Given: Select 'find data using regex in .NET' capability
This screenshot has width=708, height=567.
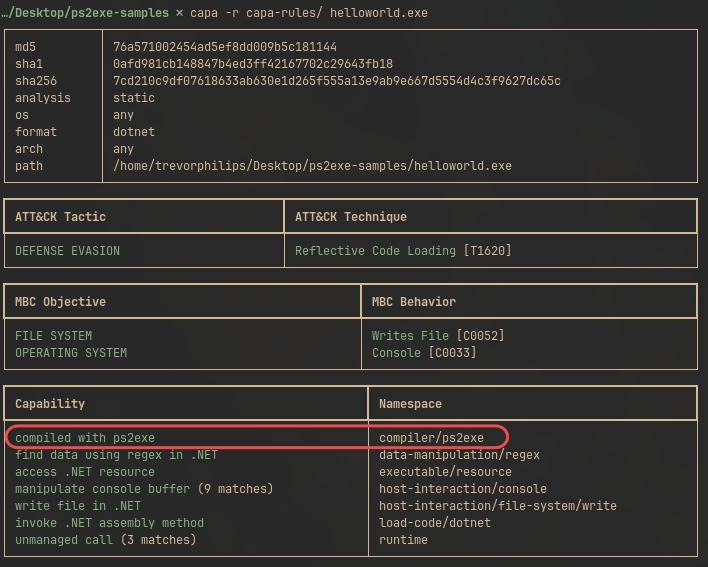Looking at the screenshot, I should pos(116,455).
